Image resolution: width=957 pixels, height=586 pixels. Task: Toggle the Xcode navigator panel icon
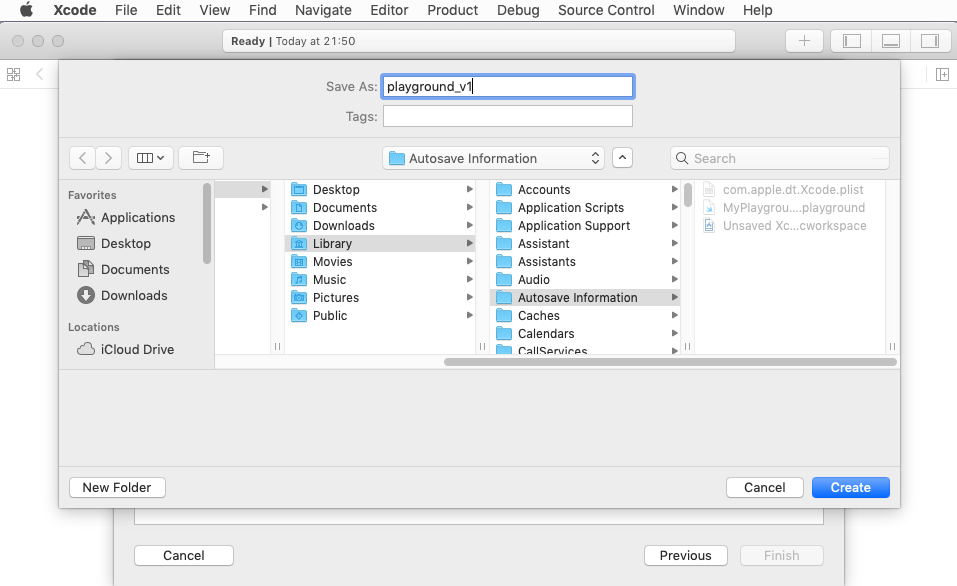point(852,41)
